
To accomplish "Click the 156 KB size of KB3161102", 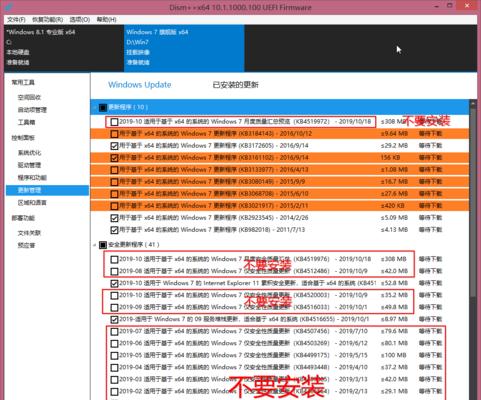I will (390, 158).
